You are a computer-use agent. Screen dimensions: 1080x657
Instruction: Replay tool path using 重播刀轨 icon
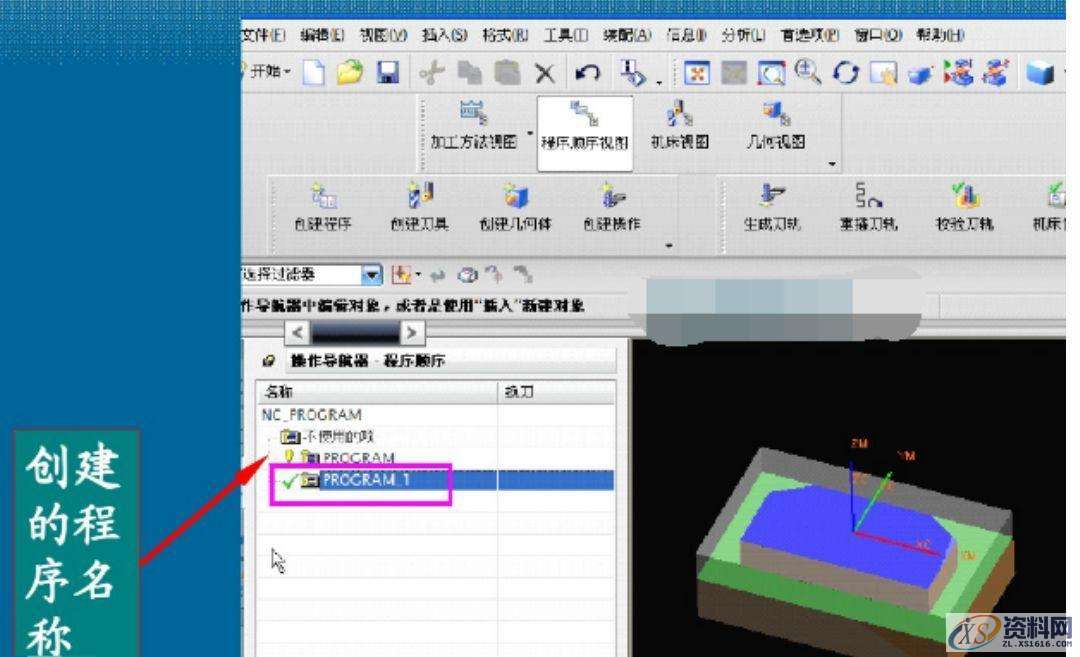click(866, 197)
